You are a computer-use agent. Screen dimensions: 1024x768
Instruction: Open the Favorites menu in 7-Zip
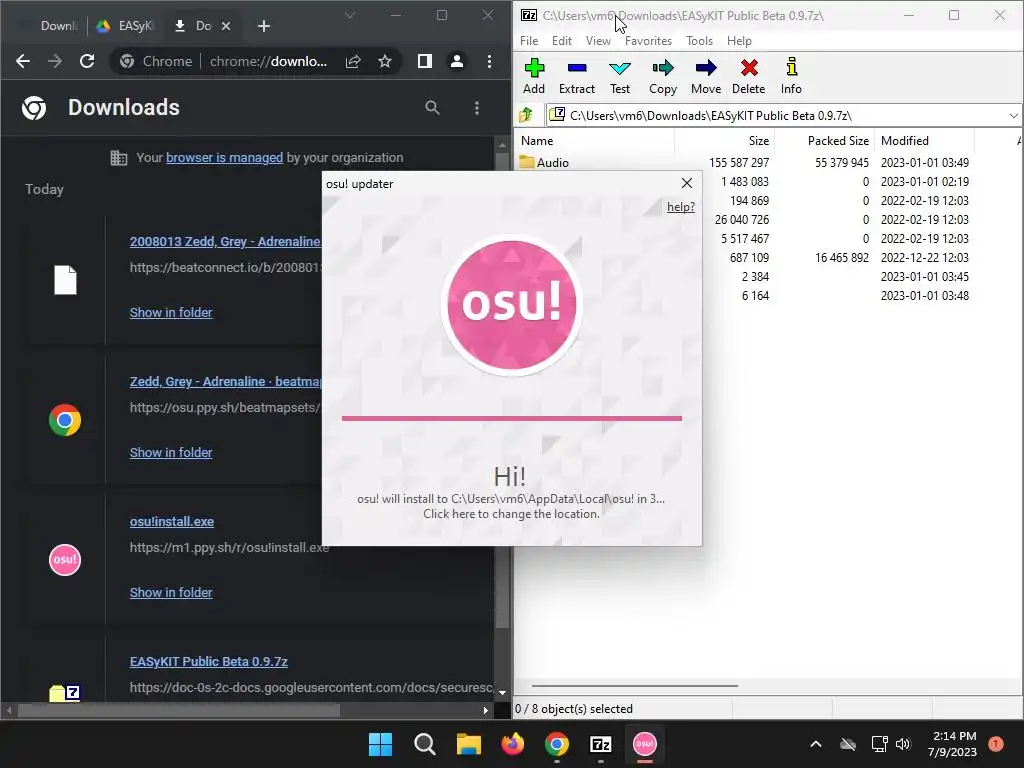click(648, 40)
